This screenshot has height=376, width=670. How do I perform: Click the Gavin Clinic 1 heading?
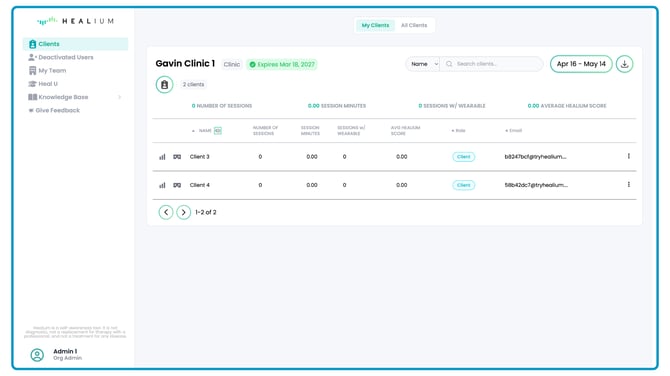tap(185, 64)
